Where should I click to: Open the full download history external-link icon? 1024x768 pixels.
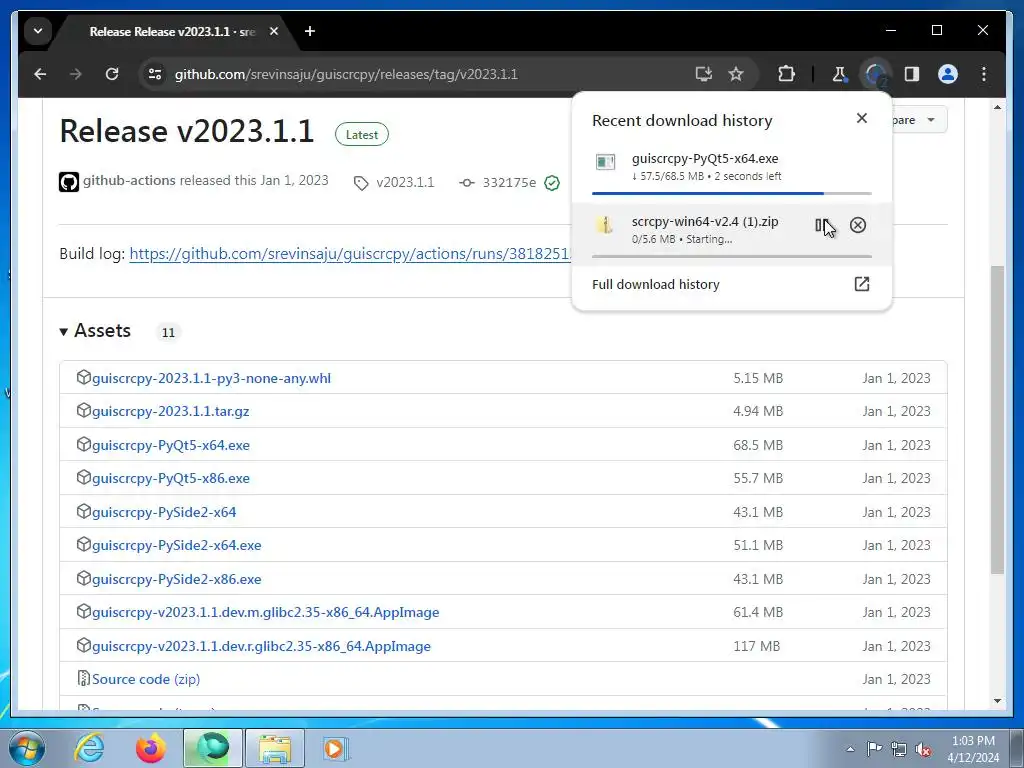tap(861, 284)
